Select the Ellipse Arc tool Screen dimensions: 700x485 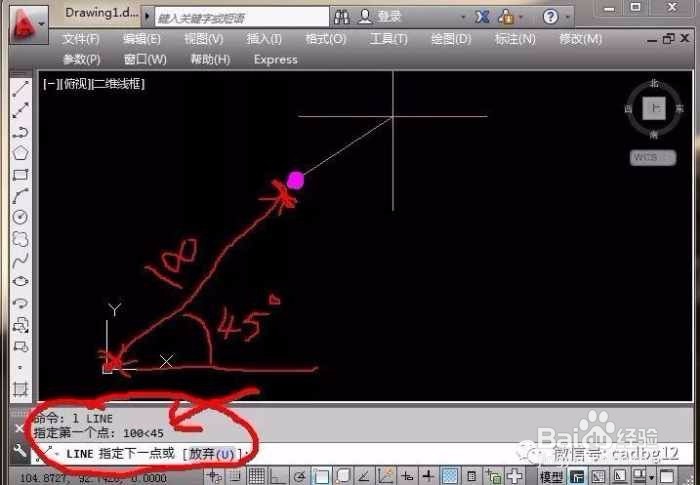click(x=21, y=304)
